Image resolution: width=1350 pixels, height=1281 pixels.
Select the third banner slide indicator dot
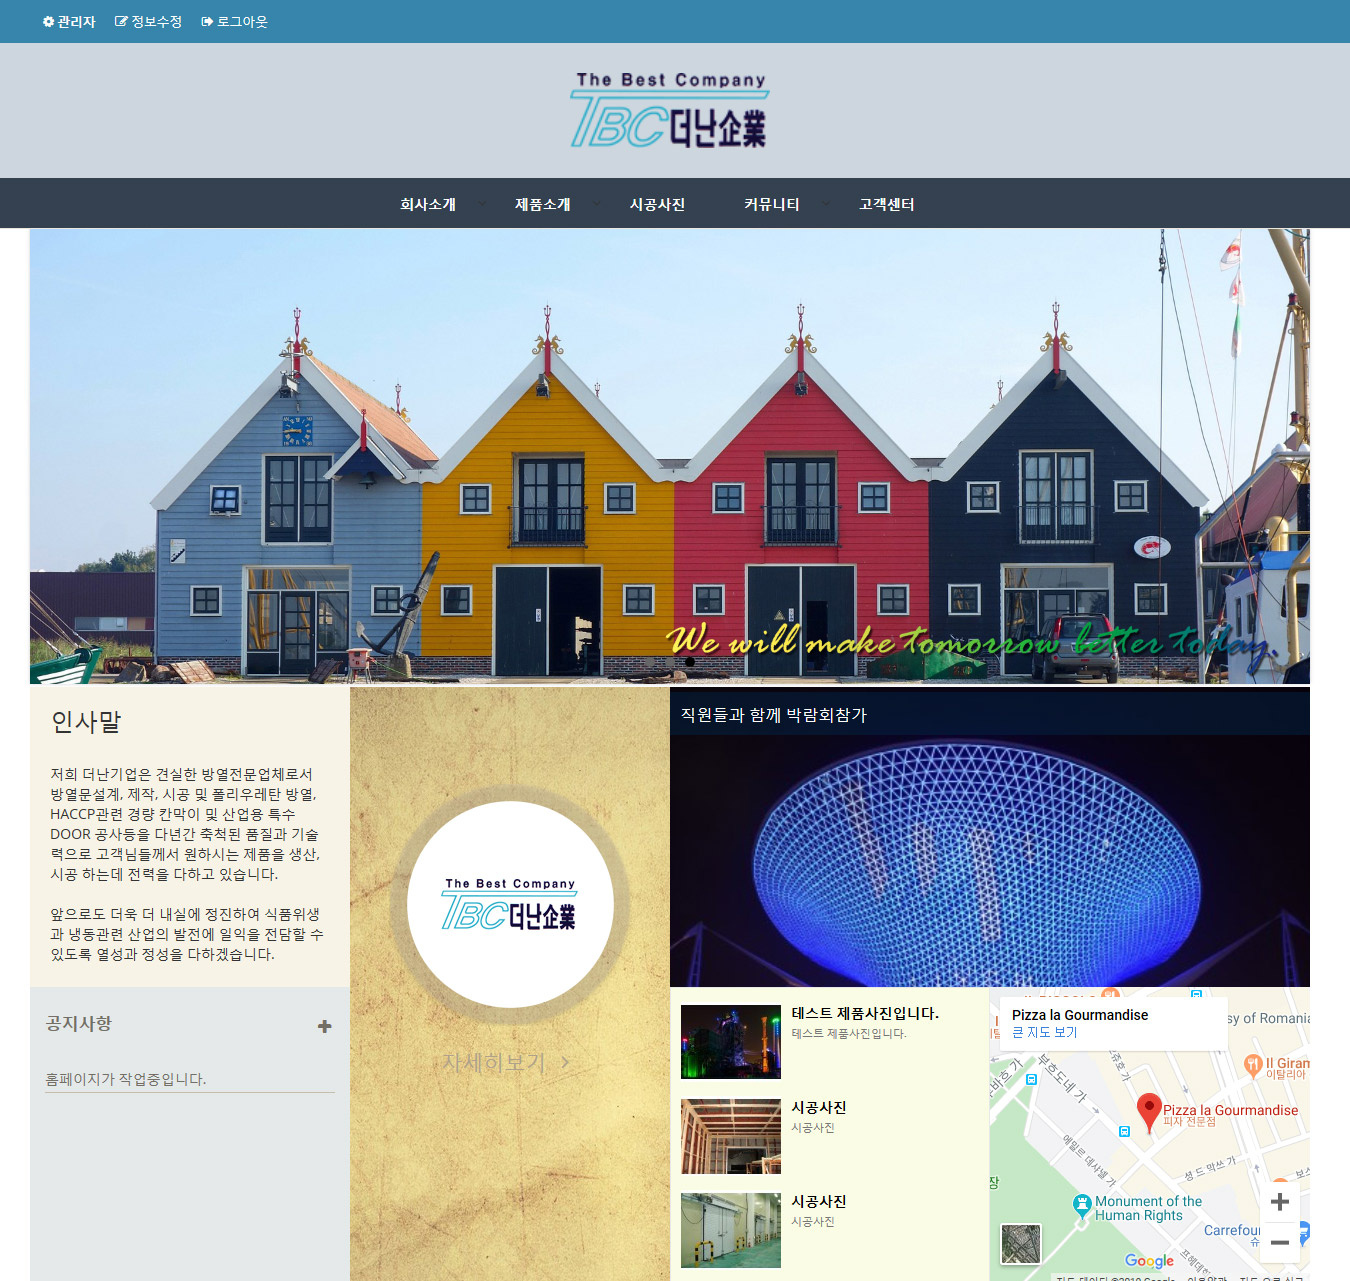690,662
